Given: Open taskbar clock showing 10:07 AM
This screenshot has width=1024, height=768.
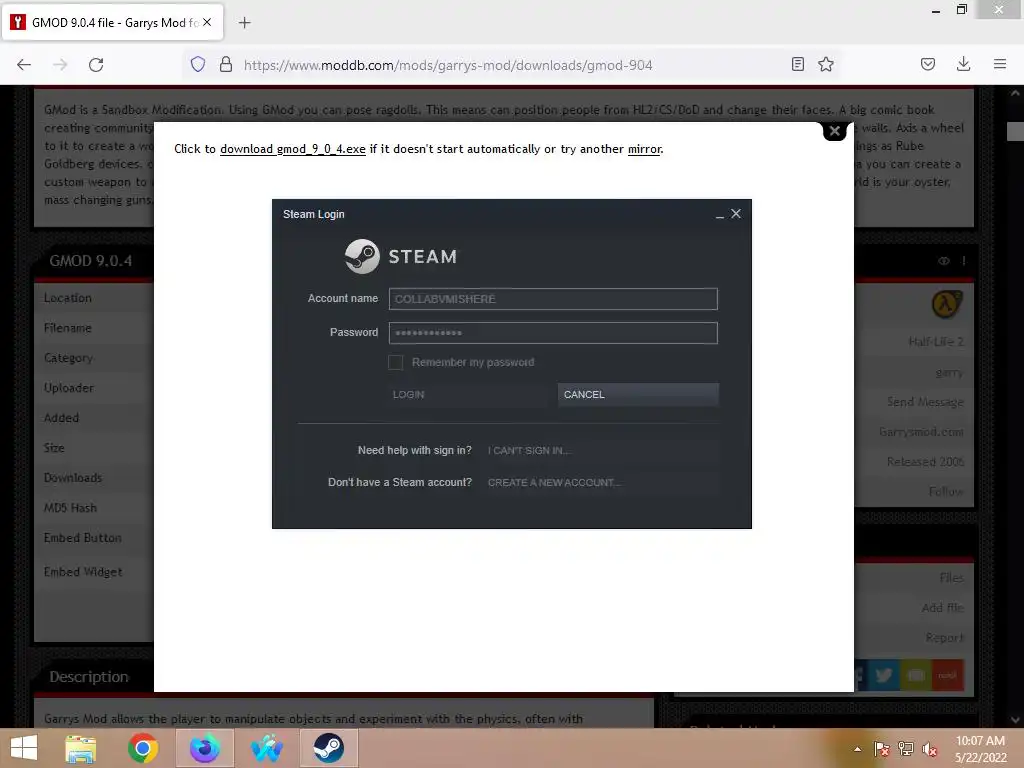Looking at the screenshot, I should coord(980,749).
